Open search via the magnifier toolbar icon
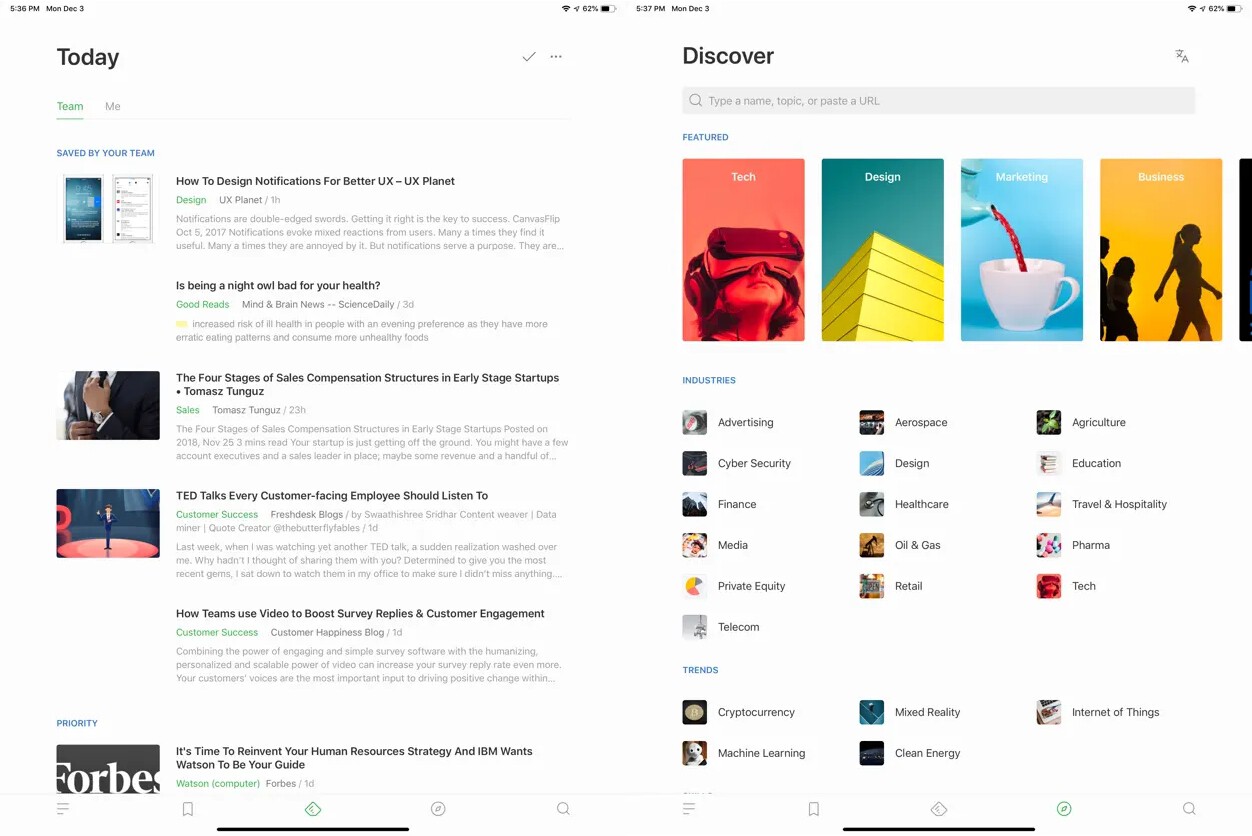1252x836 pixels. pyautogui.click(x=563, y=808)
